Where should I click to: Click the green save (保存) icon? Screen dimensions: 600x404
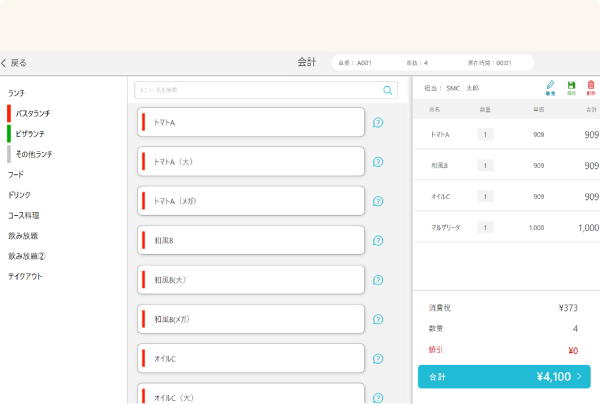571,87
